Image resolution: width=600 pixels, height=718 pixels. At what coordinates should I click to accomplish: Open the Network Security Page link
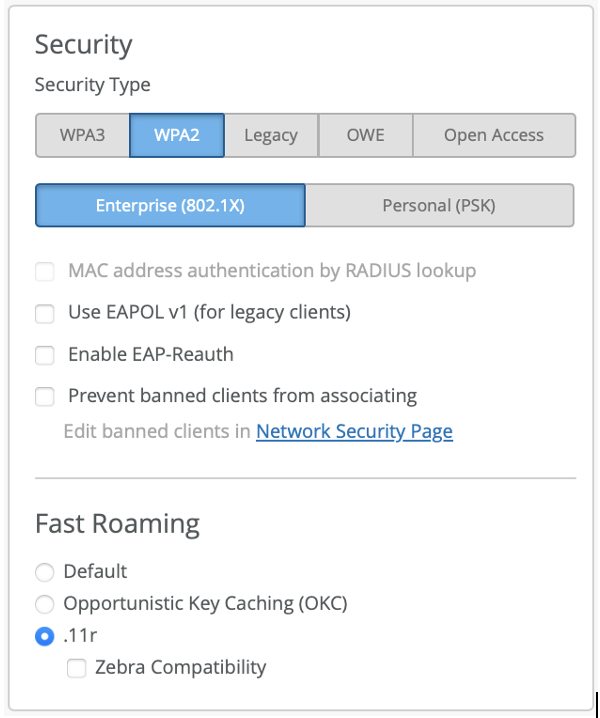pos(354,432)
